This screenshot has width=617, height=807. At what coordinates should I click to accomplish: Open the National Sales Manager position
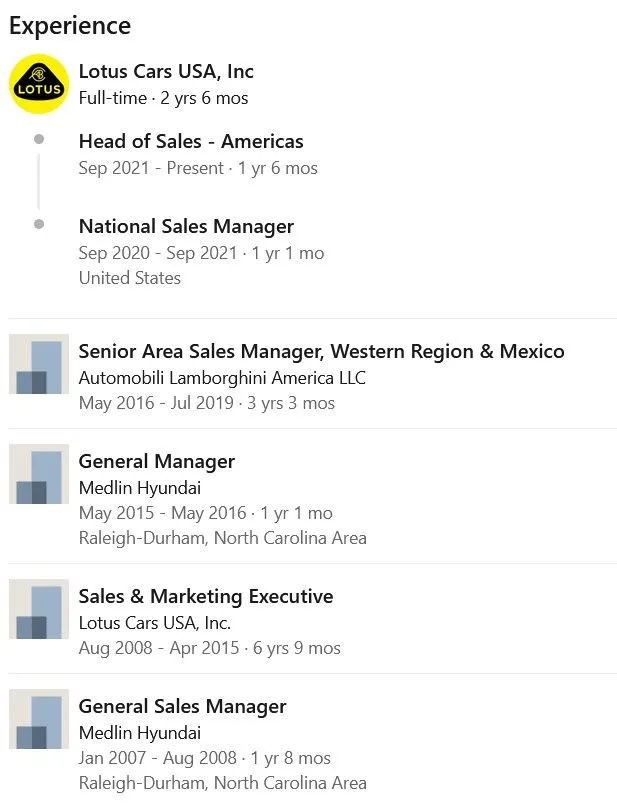click(x=186, y=226)
